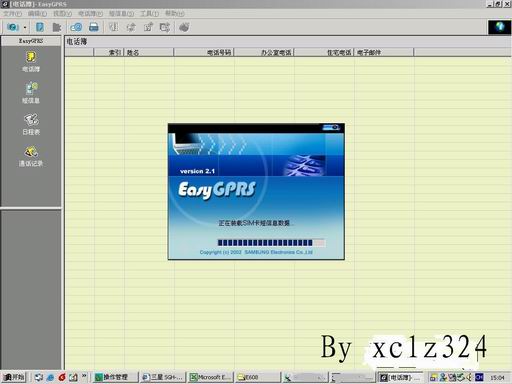The width and height of the screenshot is (512, 384).
Task: Click the blue phone-shaped toolbar icon
Action: tap(40, 27)
